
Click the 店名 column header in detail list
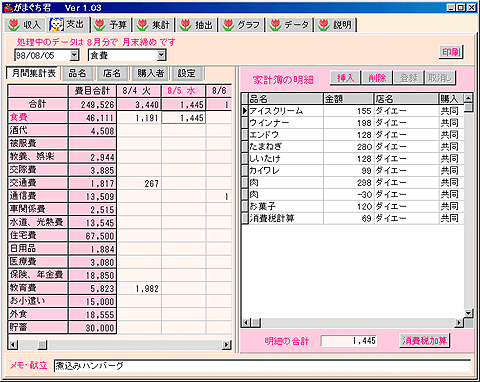tap(406, 99)
